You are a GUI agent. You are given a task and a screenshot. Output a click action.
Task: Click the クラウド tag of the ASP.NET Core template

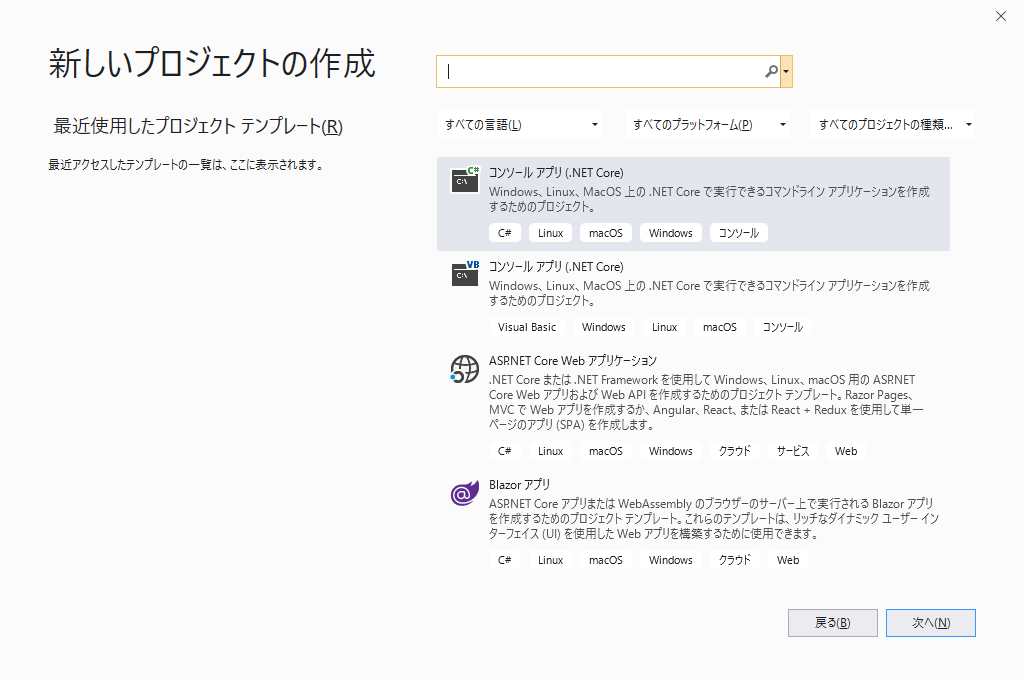[x=735, y=451]
